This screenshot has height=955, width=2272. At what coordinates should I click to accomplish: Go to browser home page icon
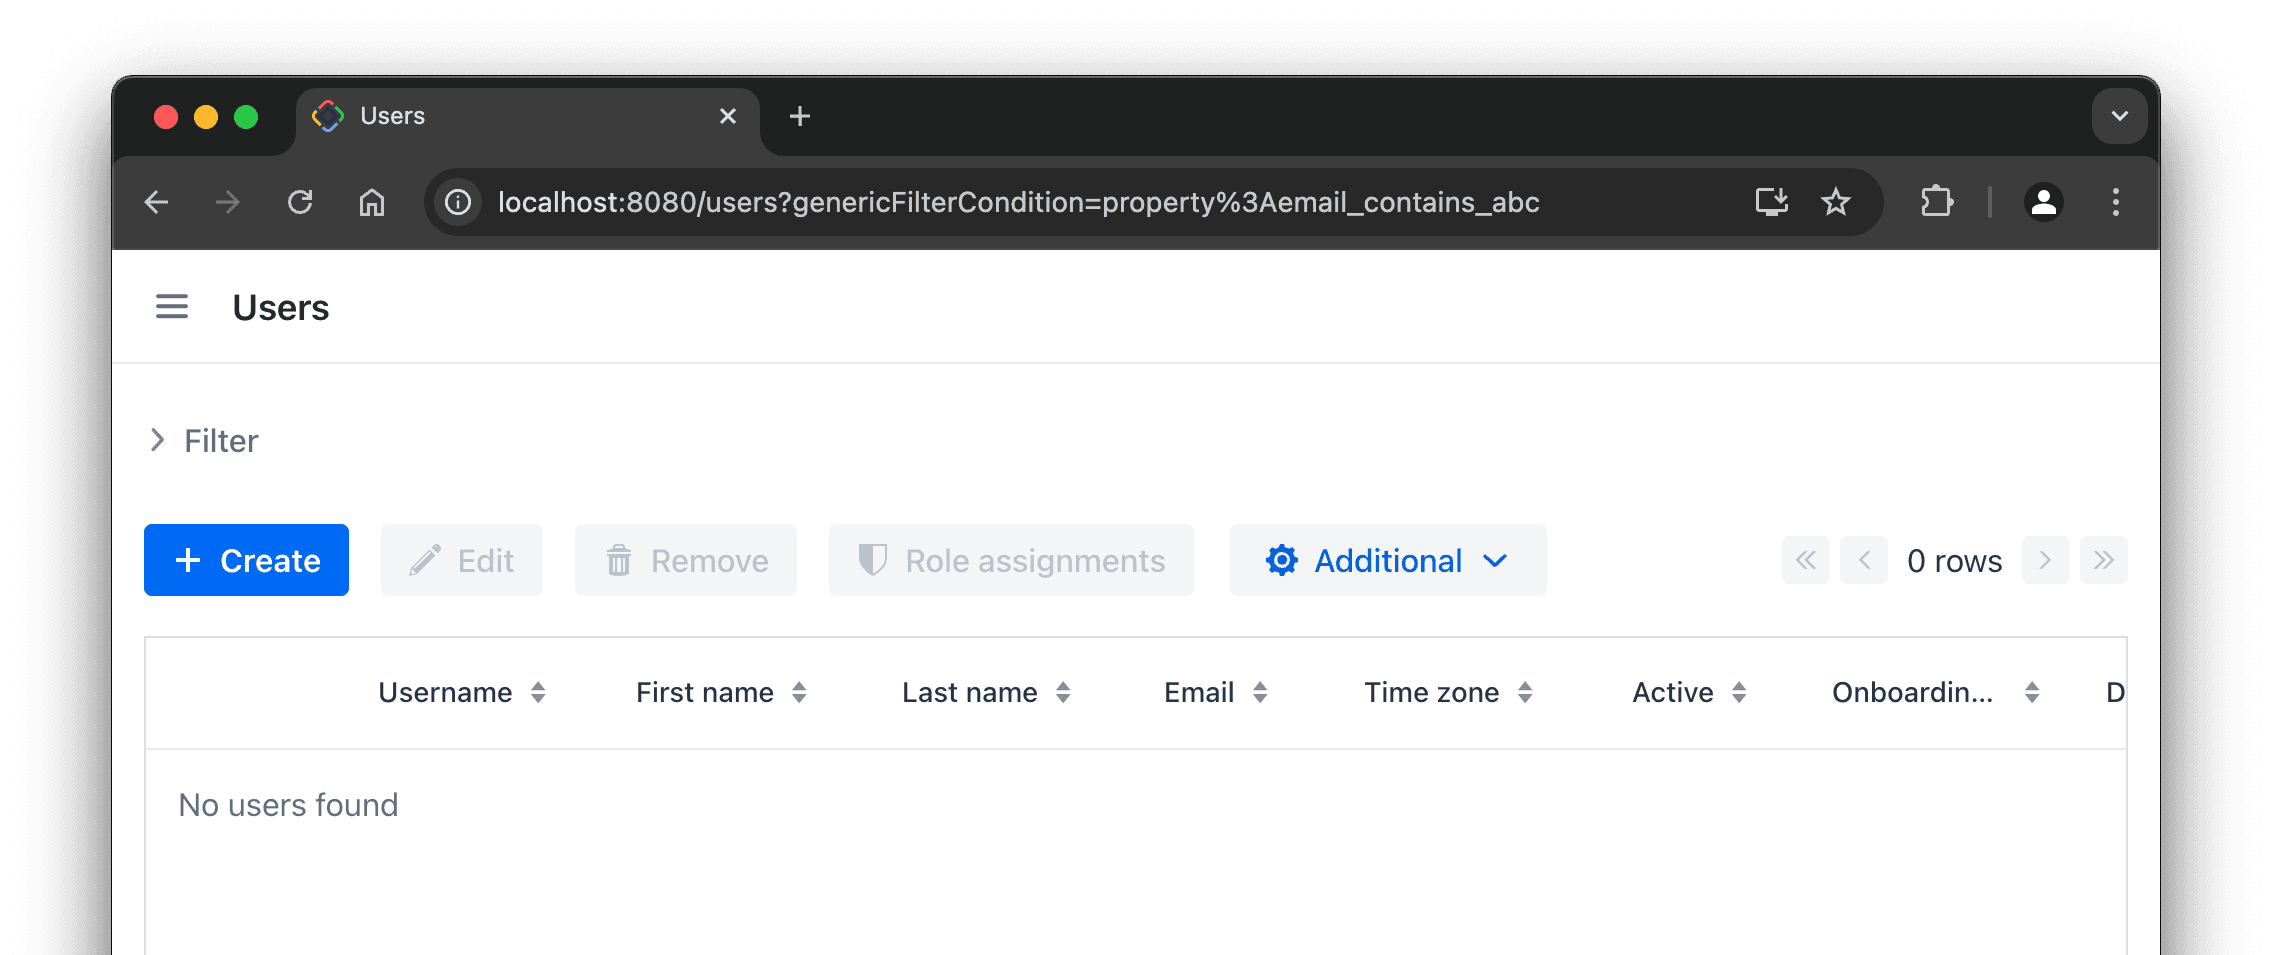click(x=372, y=203)
